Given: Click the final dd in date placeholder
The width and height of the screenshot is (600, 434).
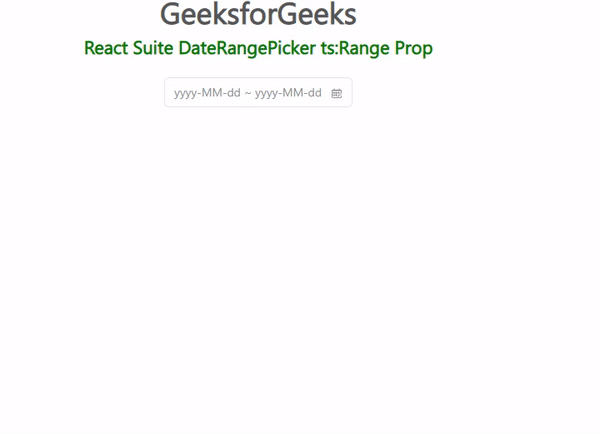Looking at the screenshot, I should [315, 93].
